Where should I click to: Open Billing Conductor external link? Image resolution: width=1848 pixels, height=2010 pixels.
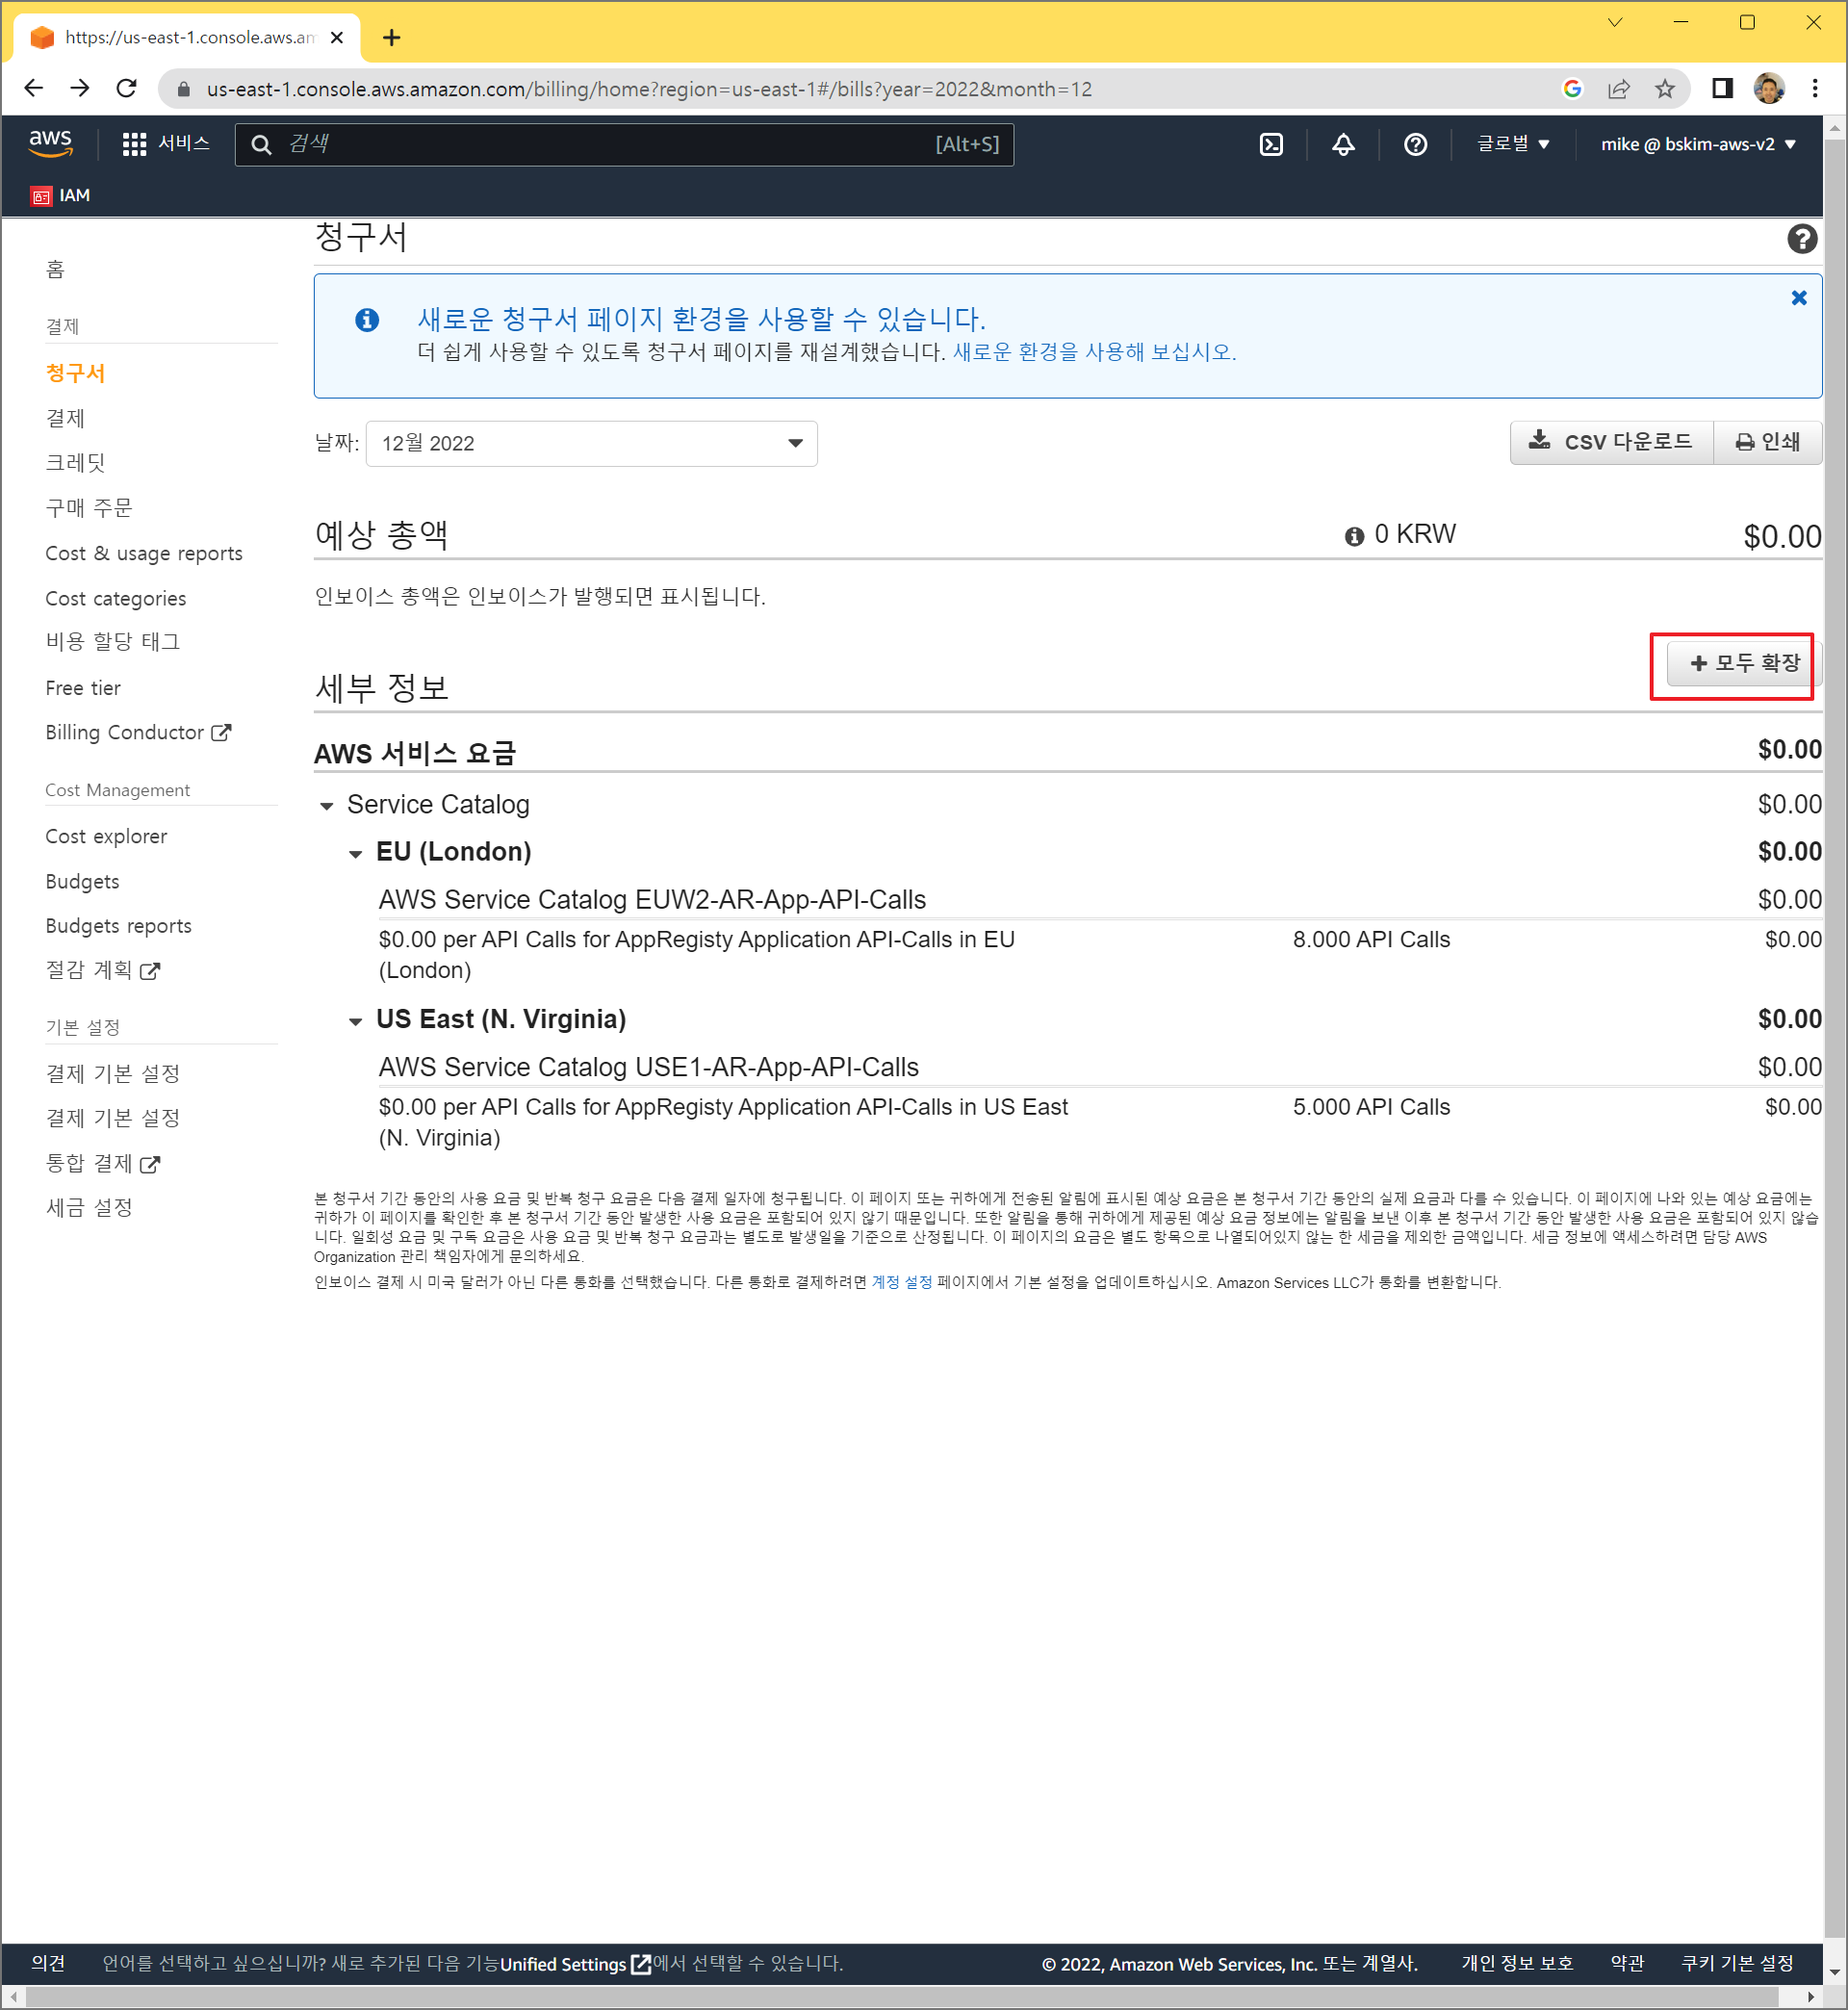138,732
